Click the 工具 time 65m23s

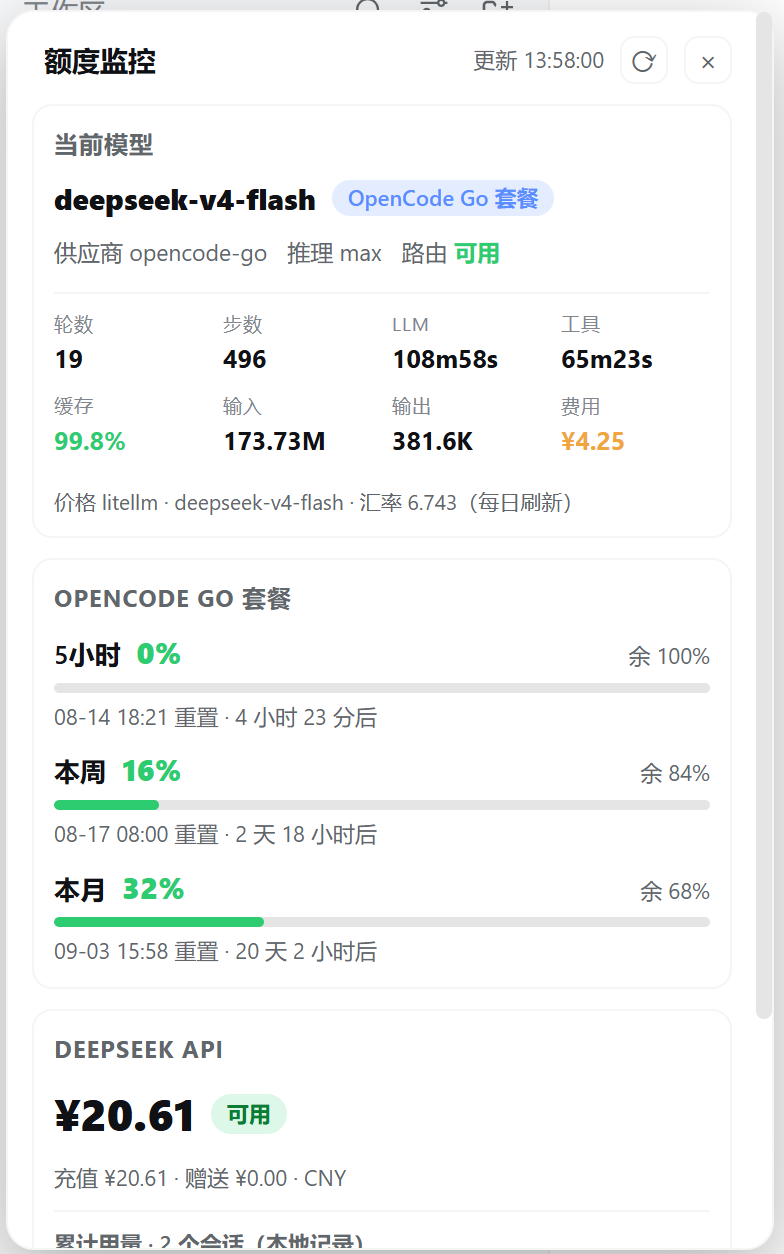pyautogui.click(x=607, y=359)
